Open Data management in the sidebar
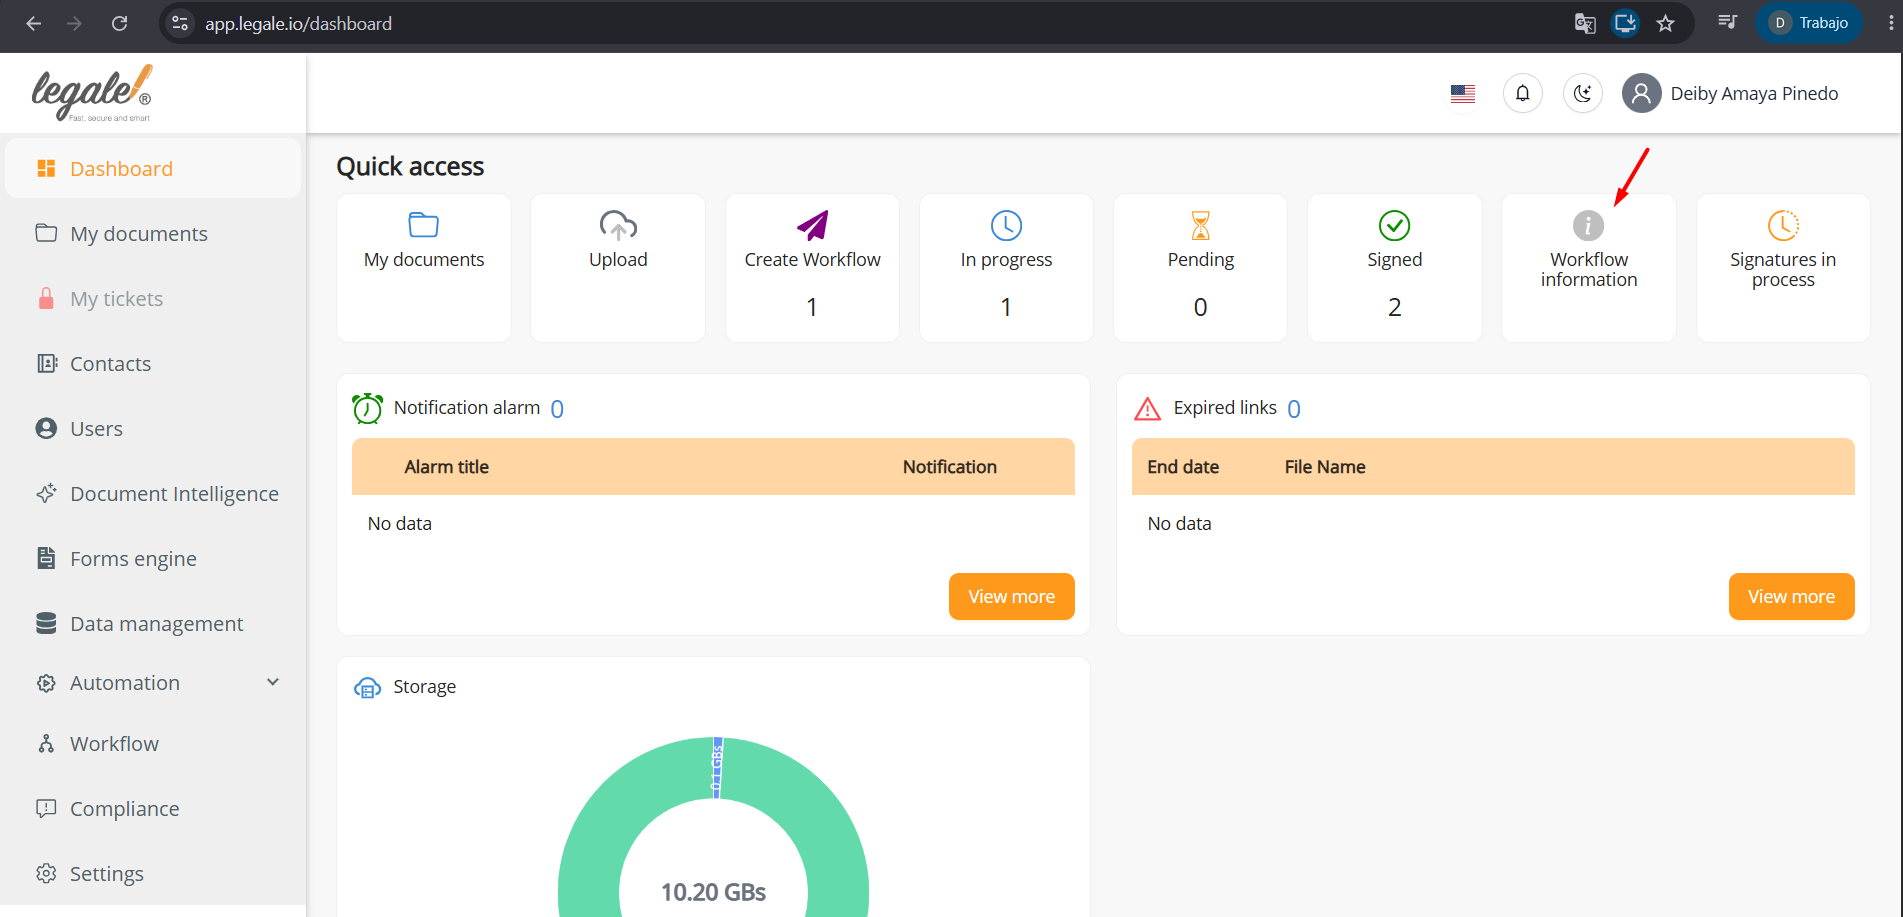 (153, 623)
